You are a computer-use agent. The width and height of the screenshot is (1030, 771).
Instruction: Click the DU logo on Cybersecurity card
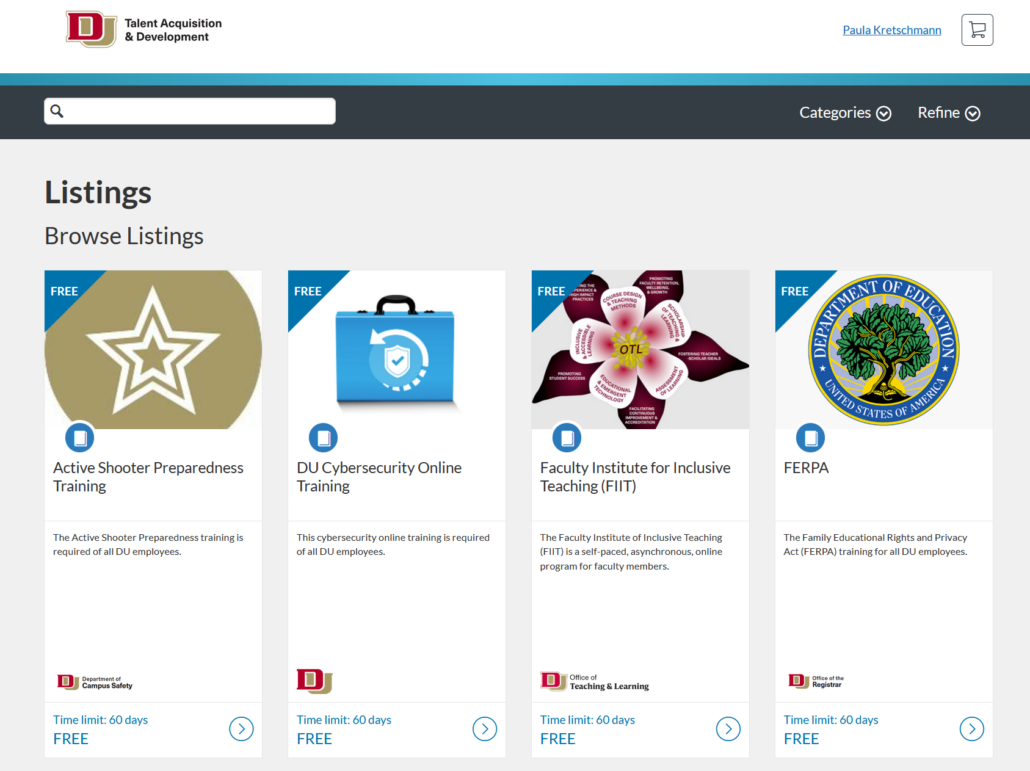coord(314,680)
